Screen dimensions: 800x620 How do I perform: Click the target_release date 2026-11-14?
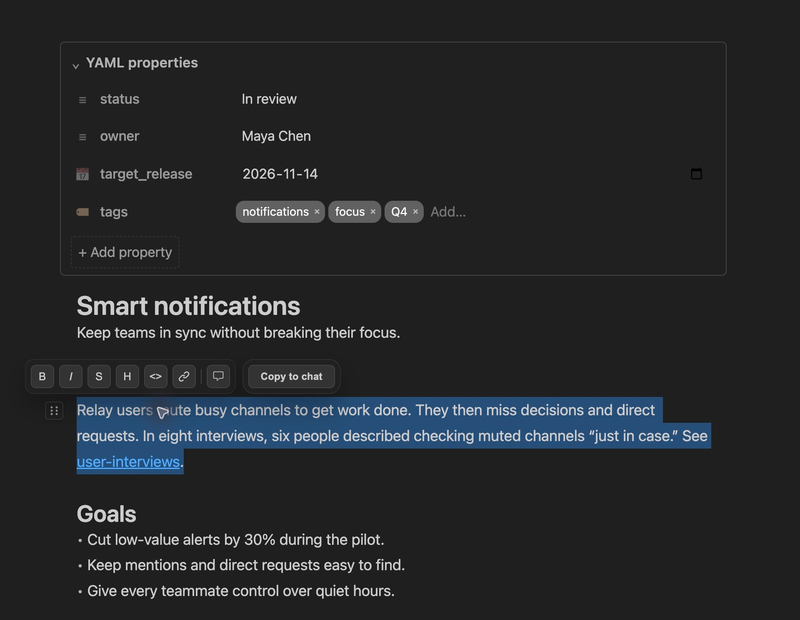[280, 174]
